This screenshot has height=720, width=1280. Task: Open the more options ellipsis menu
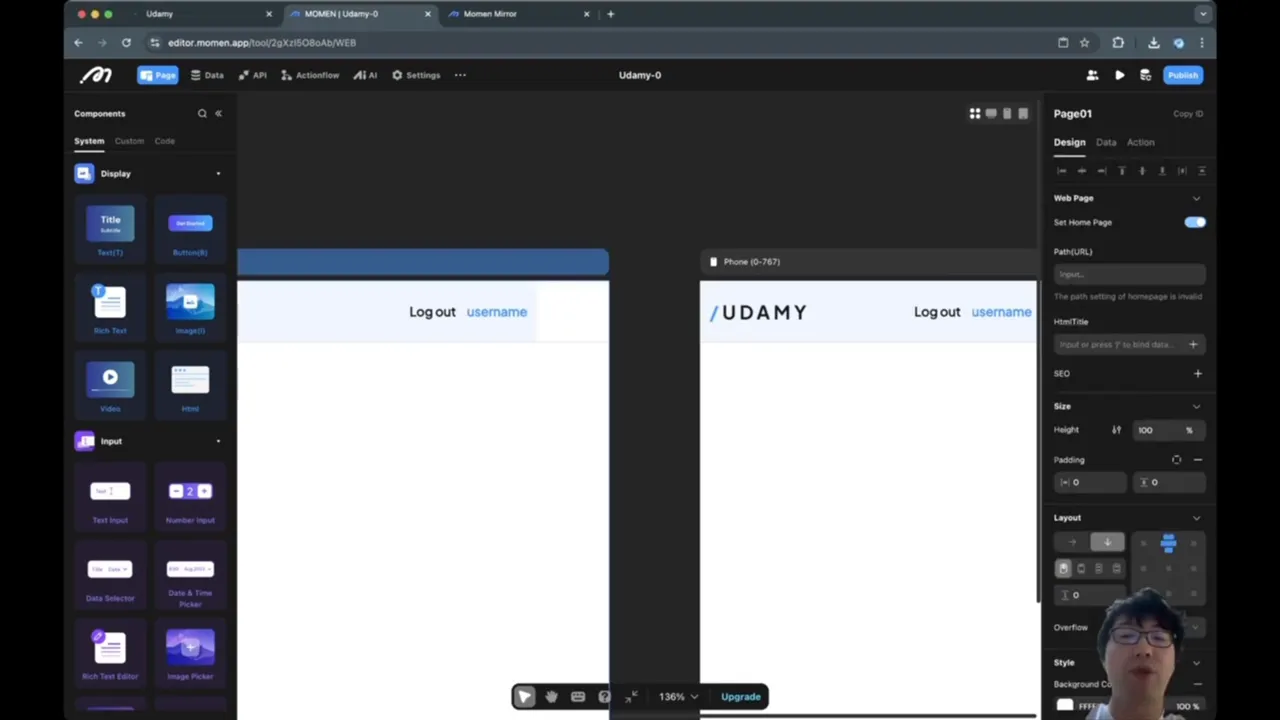[460, 75]
